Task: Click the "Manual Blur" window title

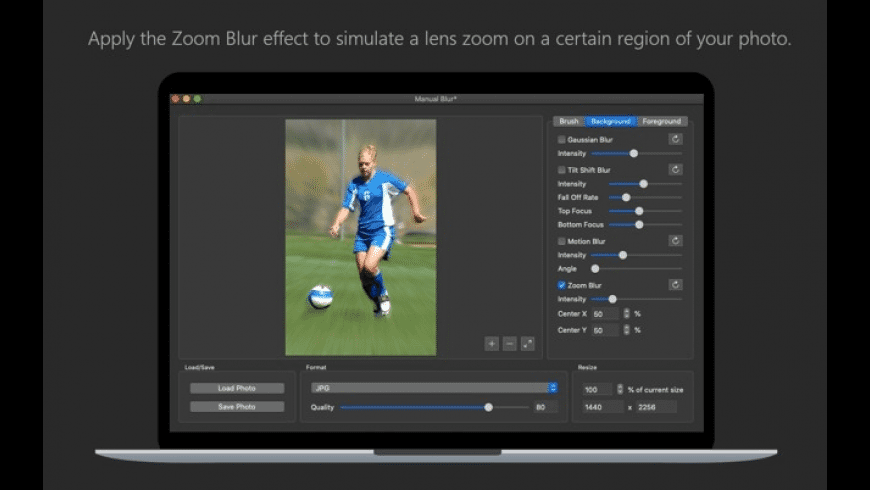Action: coord(436,99)
